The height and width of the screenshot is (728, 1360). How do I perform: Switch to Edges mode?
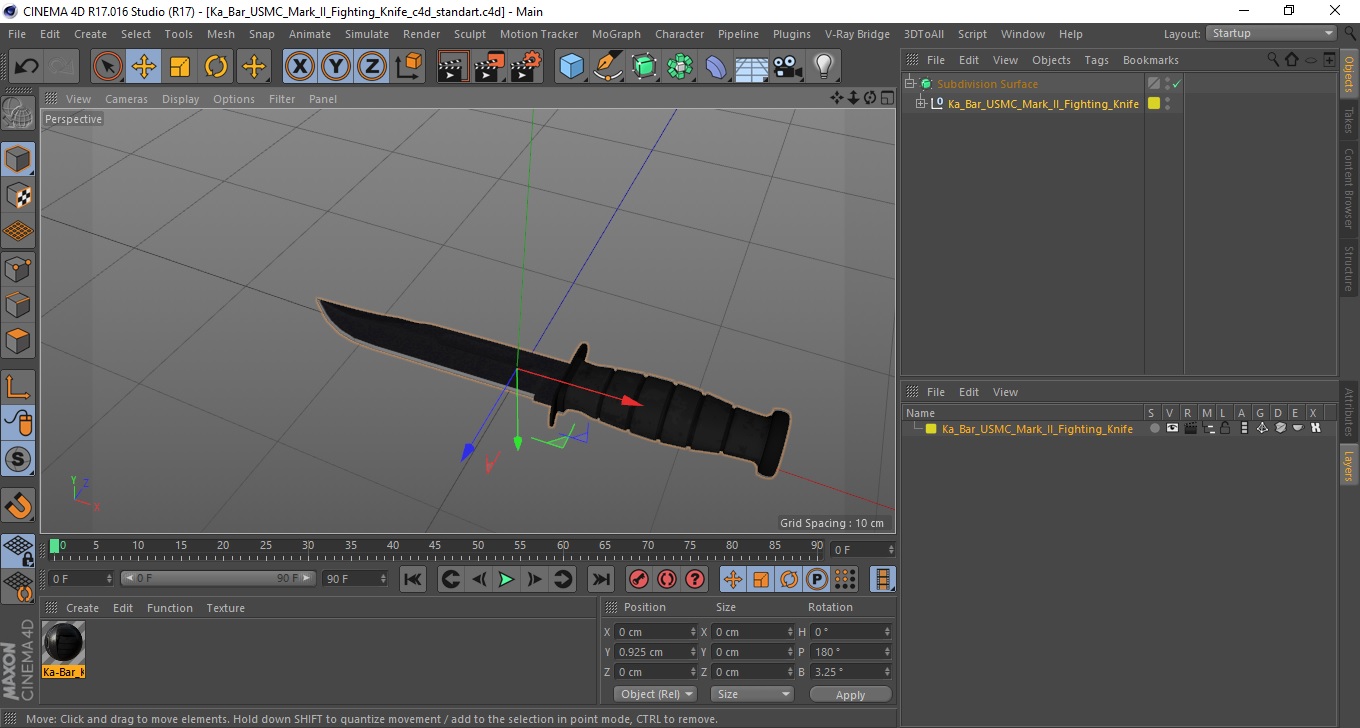click(x=18, y=304)
